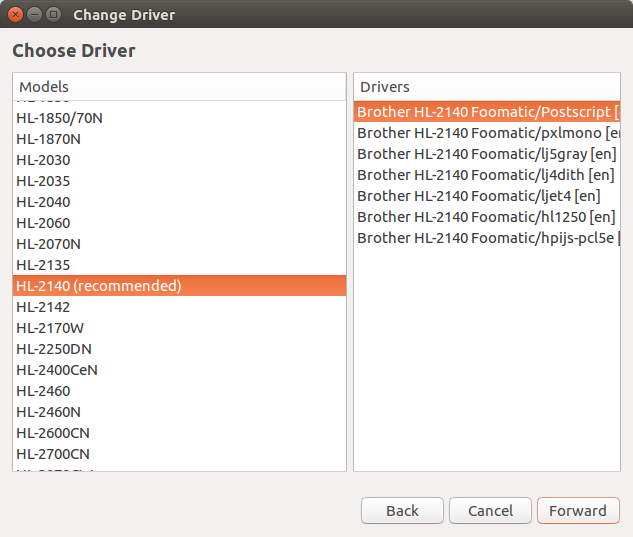Screen dimensions: 633x537
Task: Choose the HL-2030 model
Action: [x=179, y=160]
